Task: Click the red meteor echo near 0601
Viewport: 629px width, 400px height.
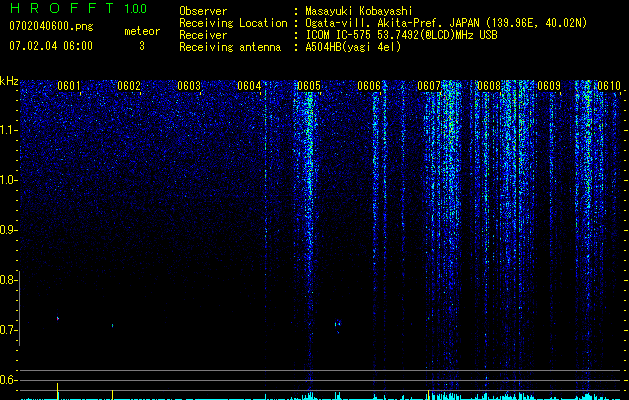Action: coord(58,319)
